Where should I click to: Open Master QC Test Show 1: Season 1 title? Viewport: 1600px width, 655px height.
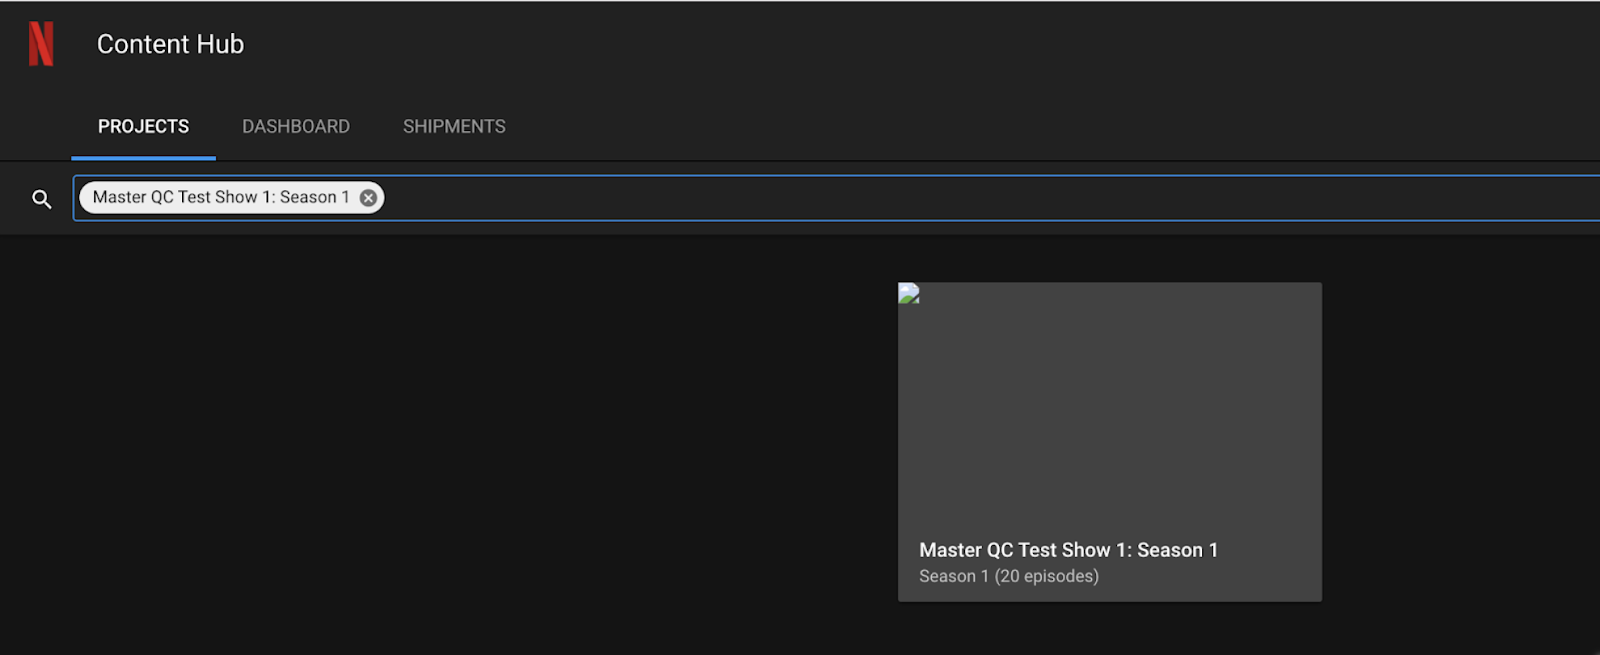[1068, 550]
